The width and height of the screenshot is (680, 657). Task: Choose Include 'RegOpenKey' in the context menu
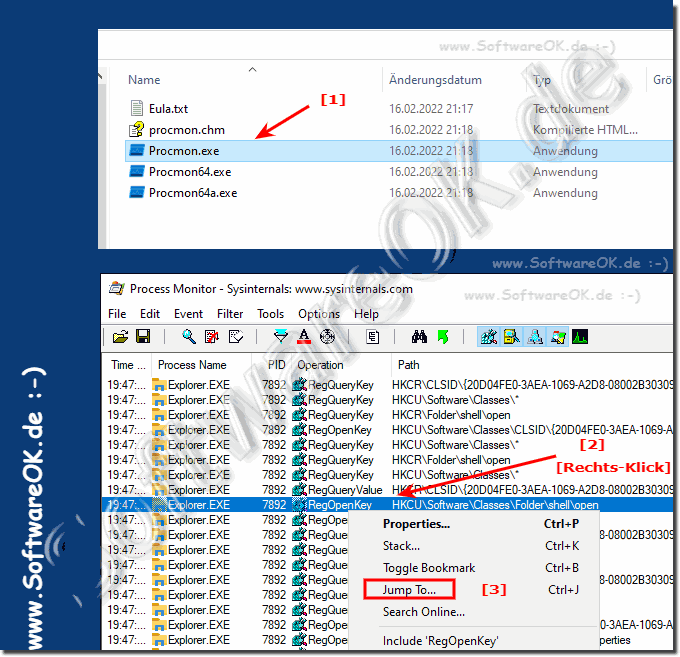474,641
